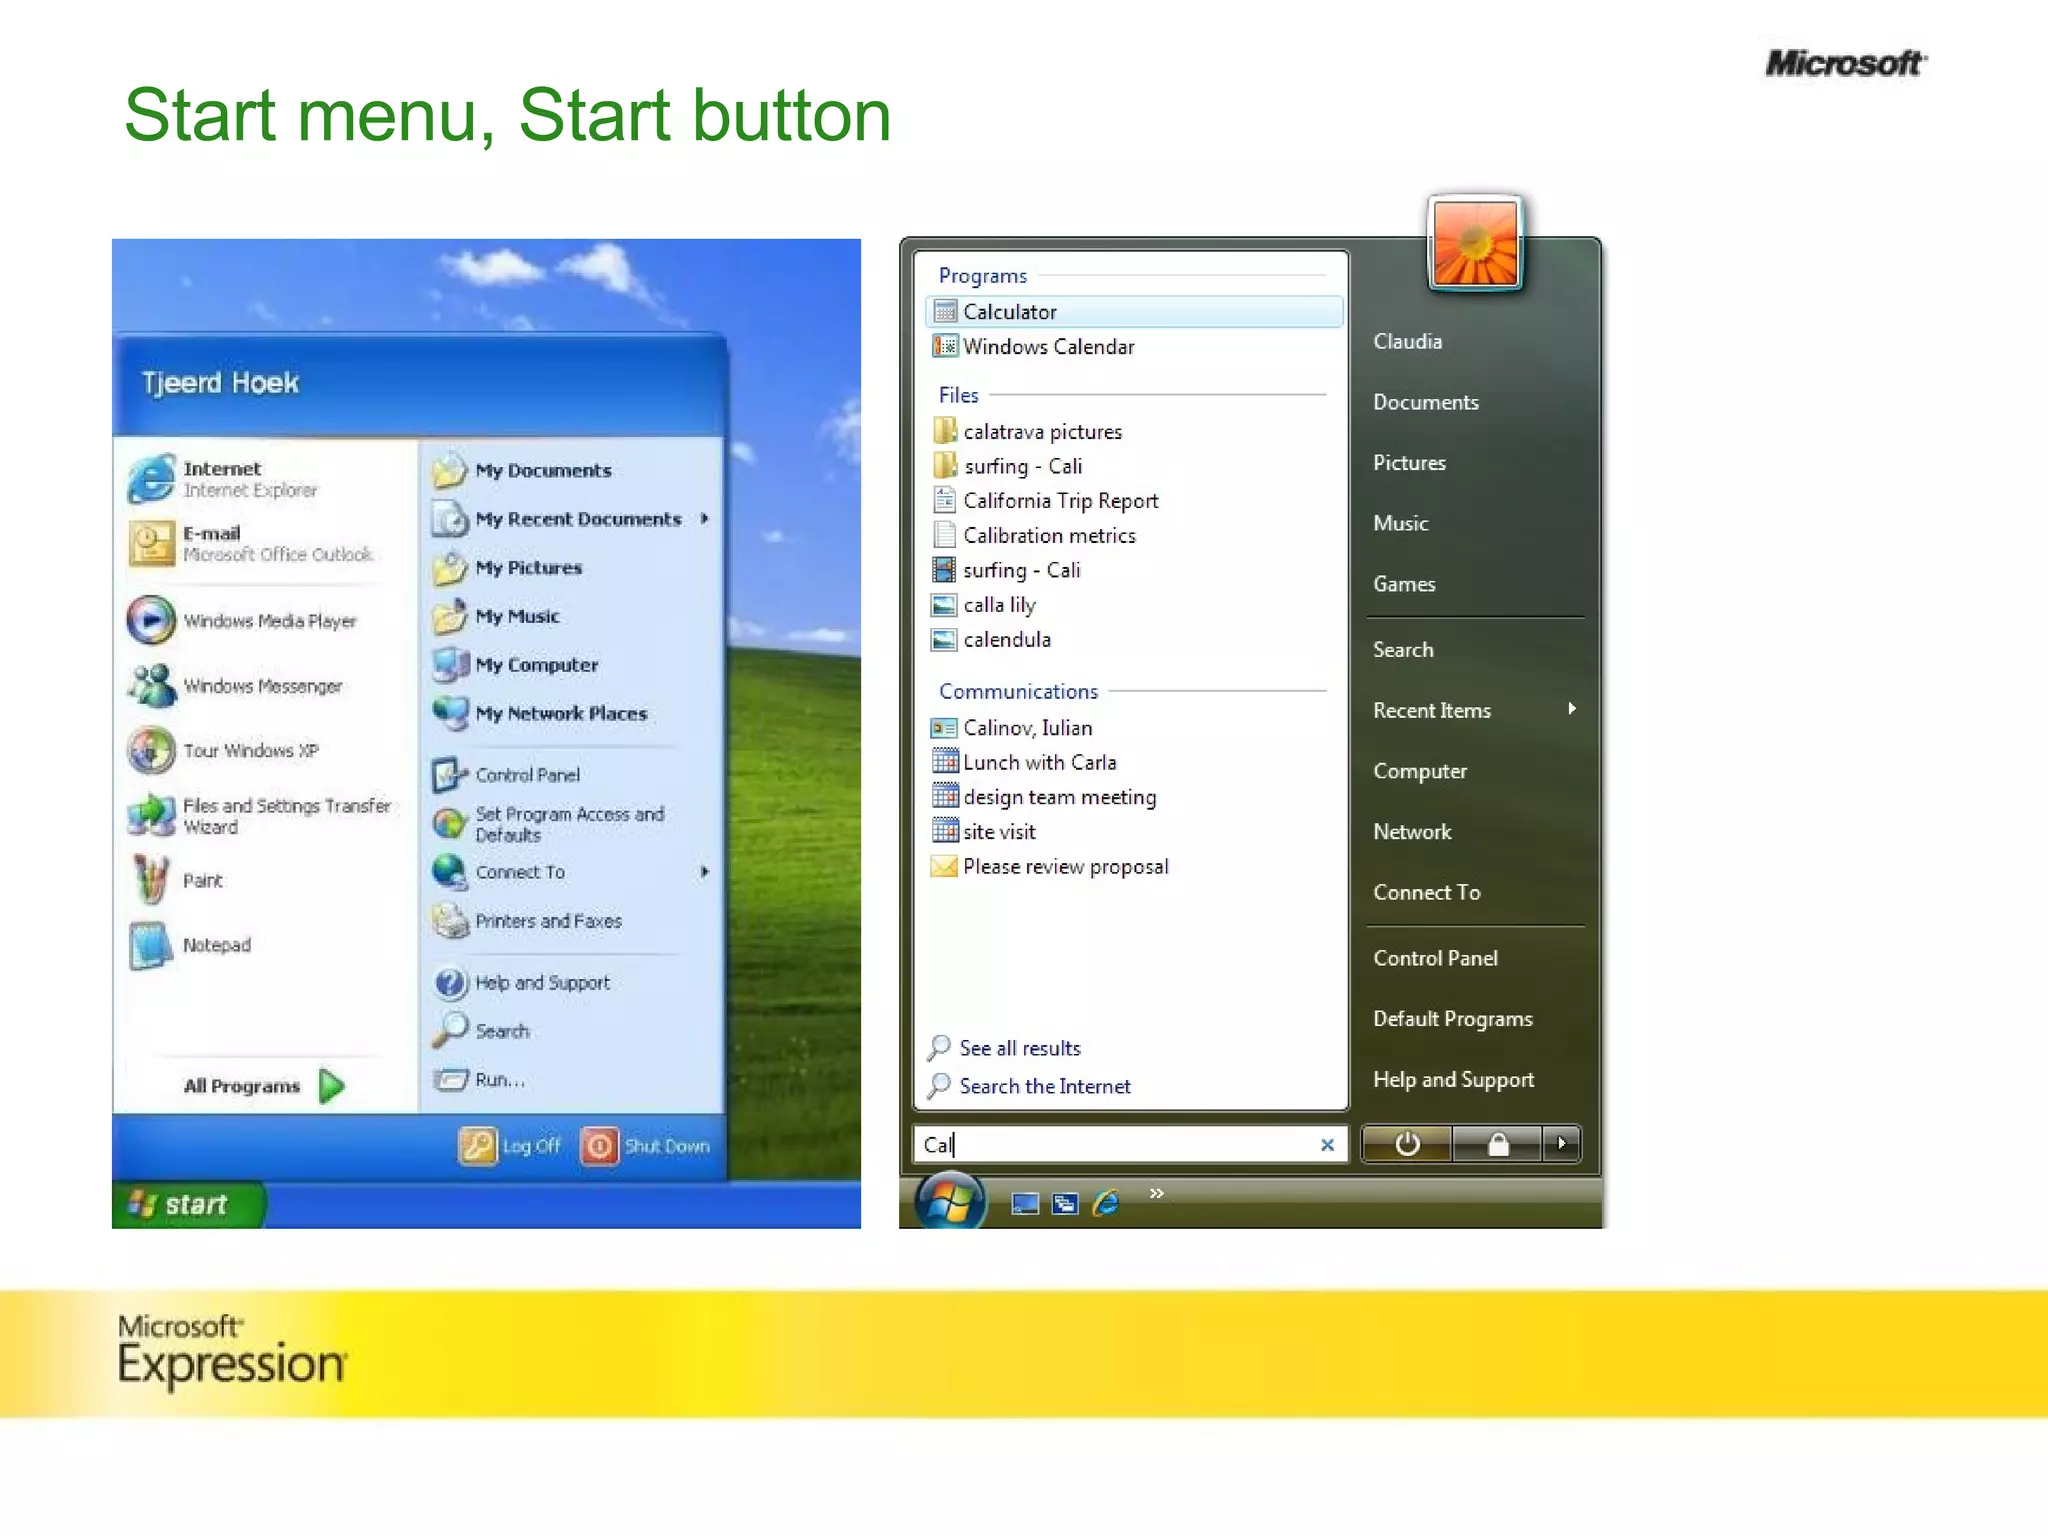
Task: Open Vista Help and Support entry
Action: pos(1453,1079)
